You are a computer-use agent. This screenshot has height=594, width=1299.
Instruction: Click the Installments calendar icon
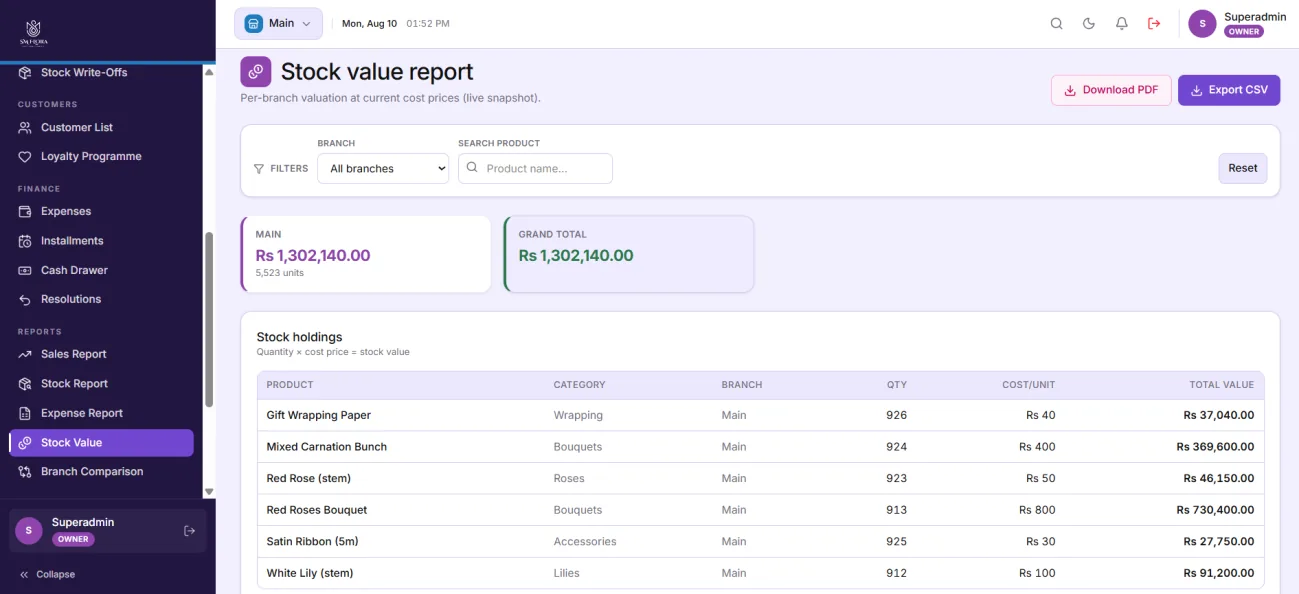click(25, 241)
